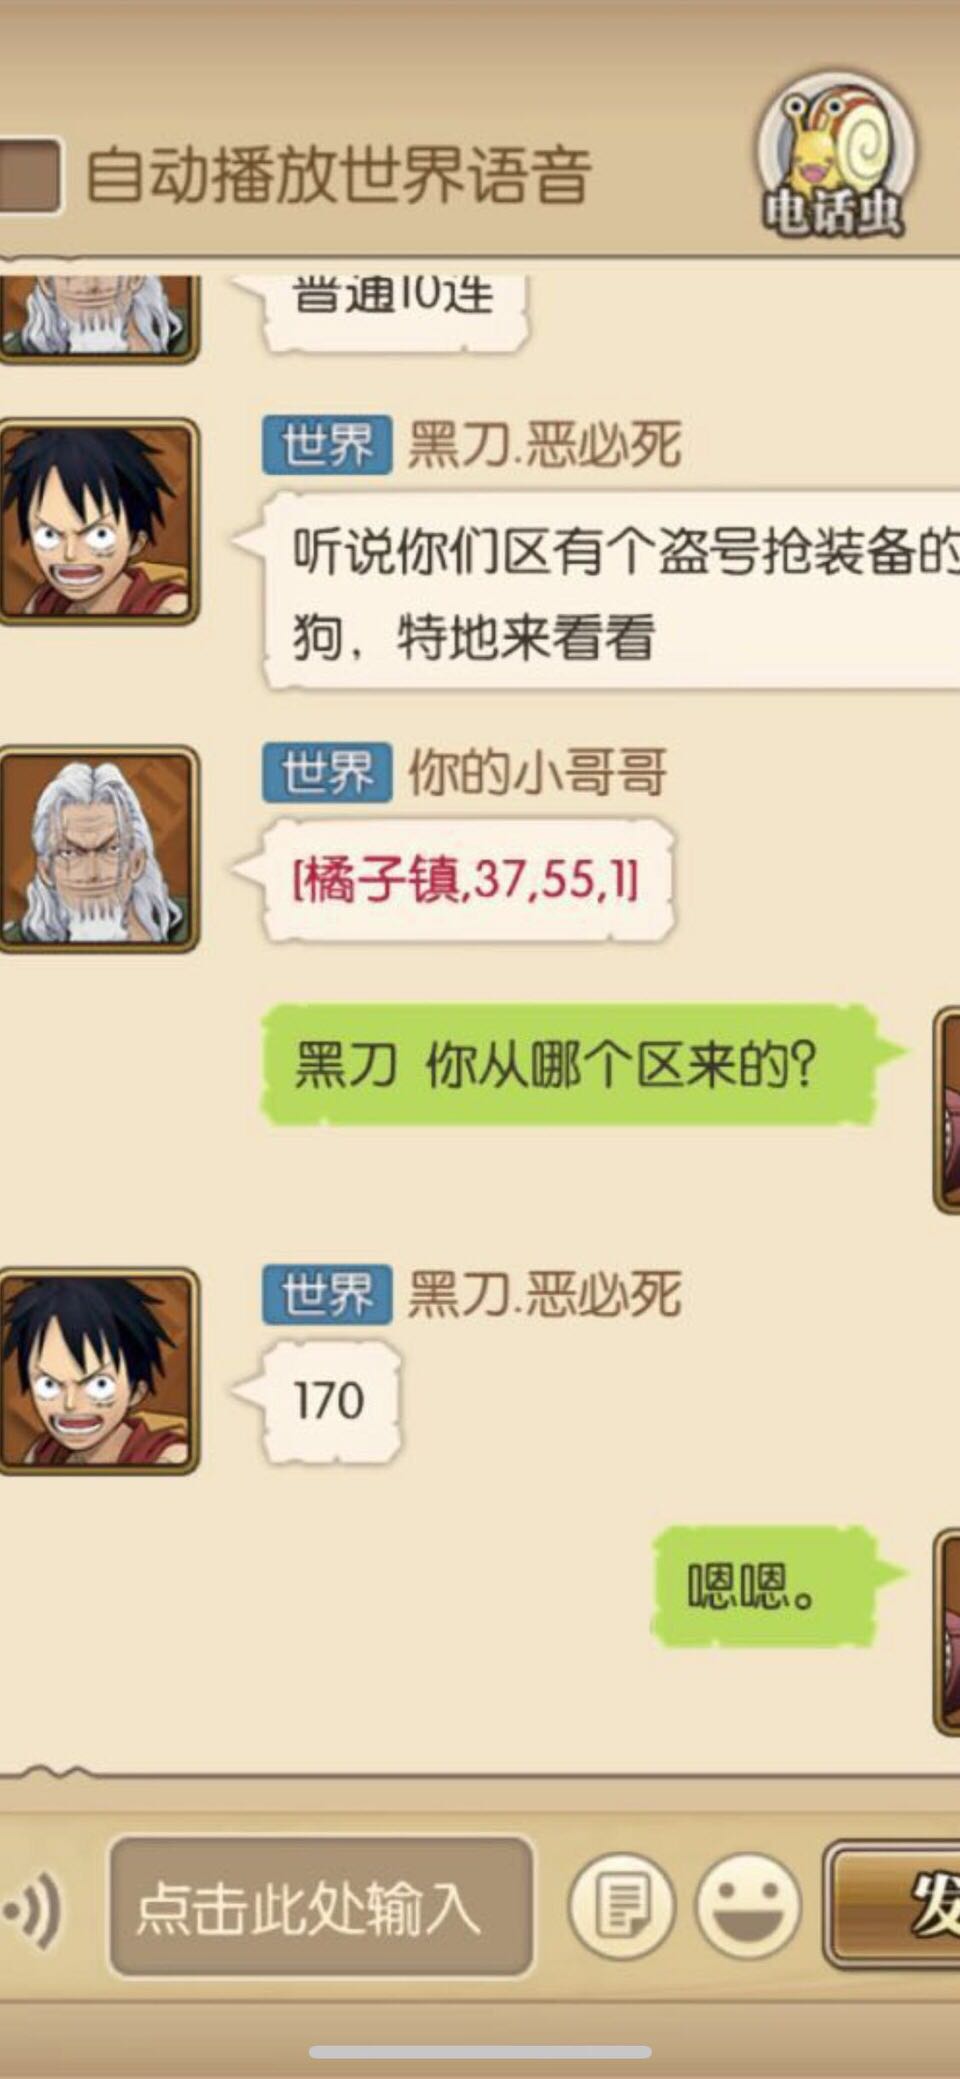960x2079 pixels.
Task: Open the preset message notes icon
Action: [x=621, y=1905]
